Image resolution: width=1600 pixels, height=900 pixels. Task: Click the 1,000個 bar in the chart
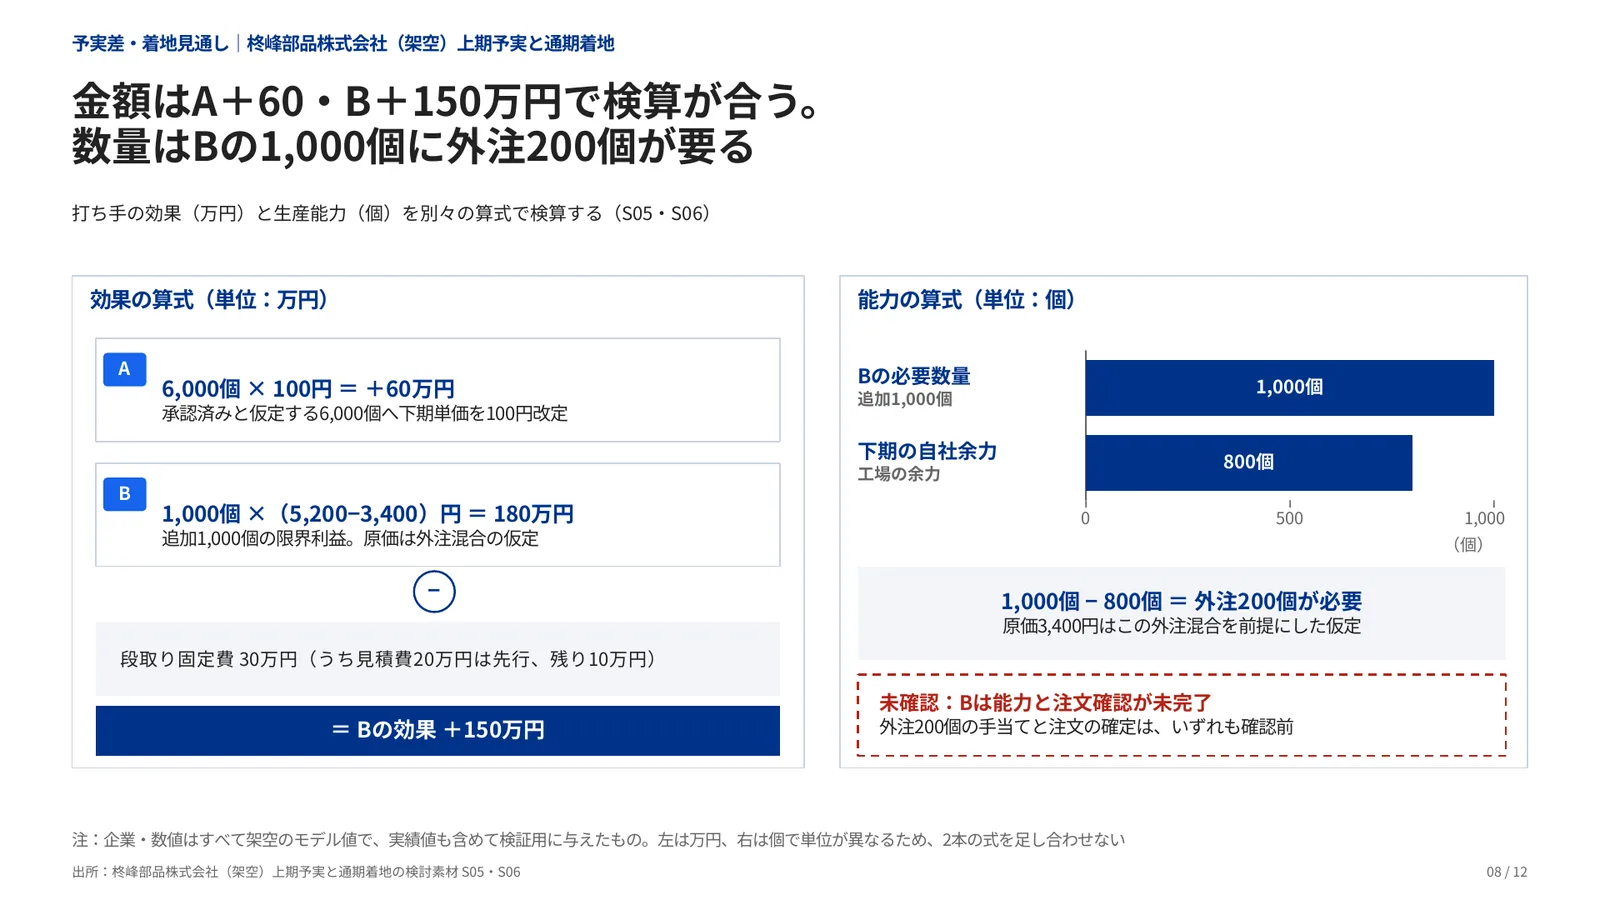[1289, 387]
